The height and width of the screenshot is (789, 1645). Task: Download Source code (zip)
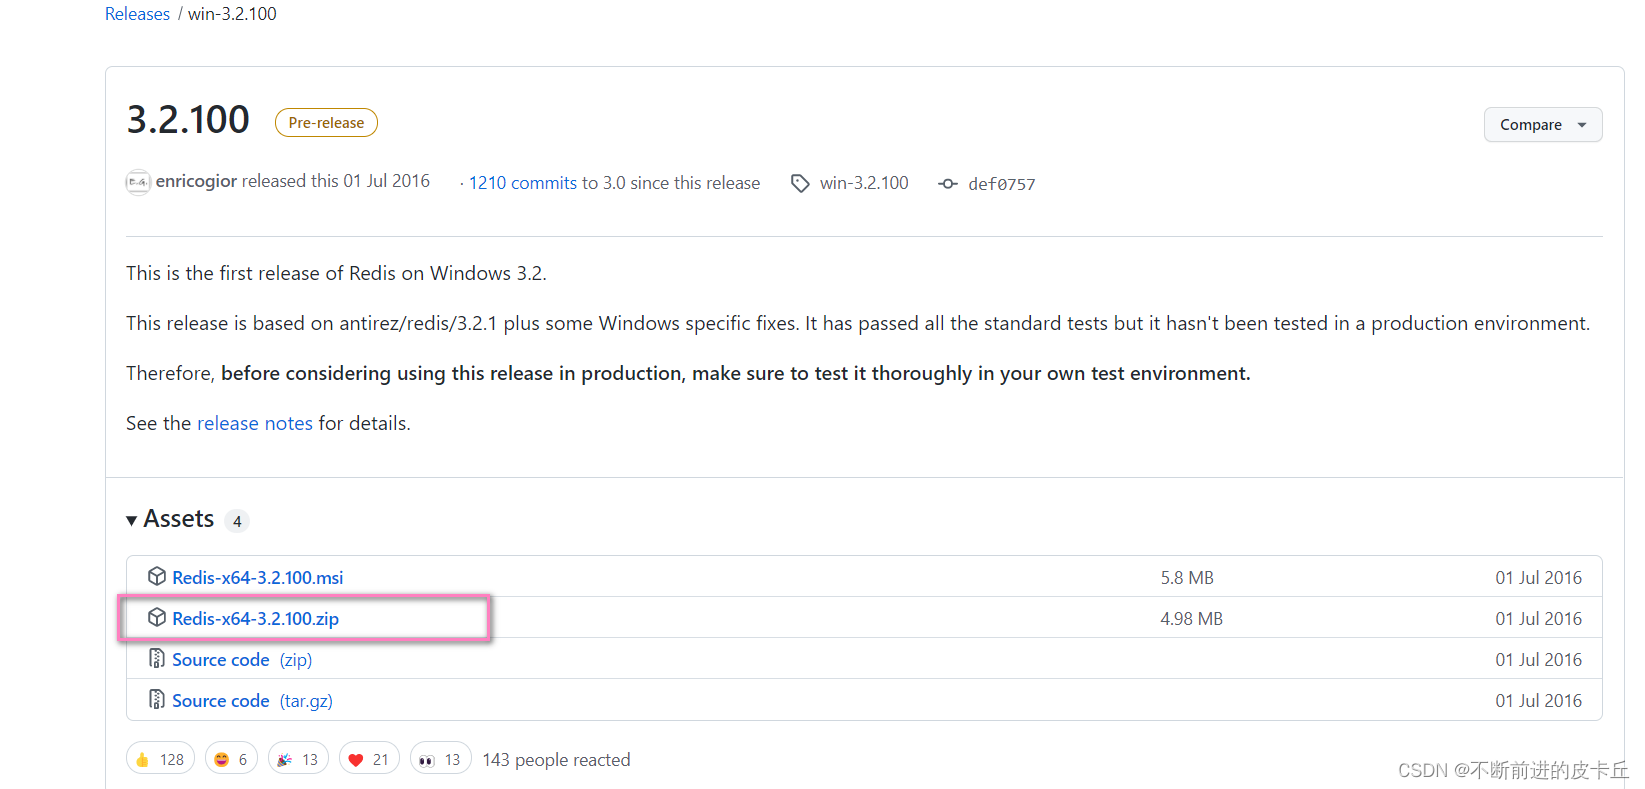(242, 659)
